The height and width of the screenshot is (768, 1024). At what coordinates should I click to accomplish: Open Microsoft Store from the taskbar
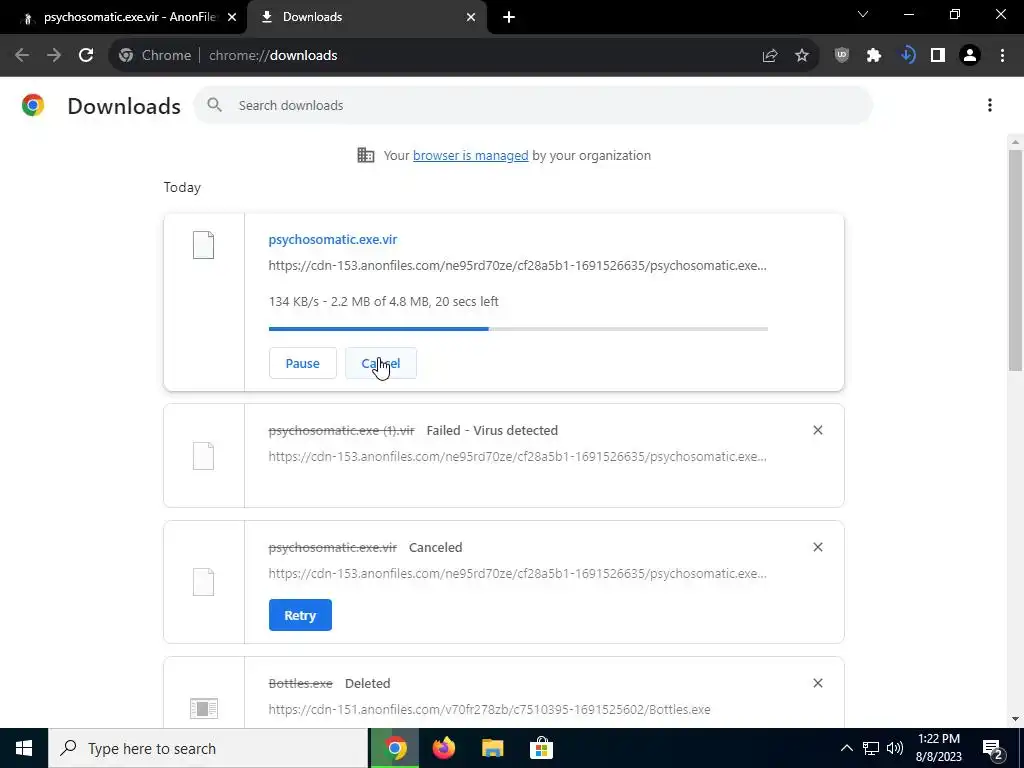tap(541, 748)
